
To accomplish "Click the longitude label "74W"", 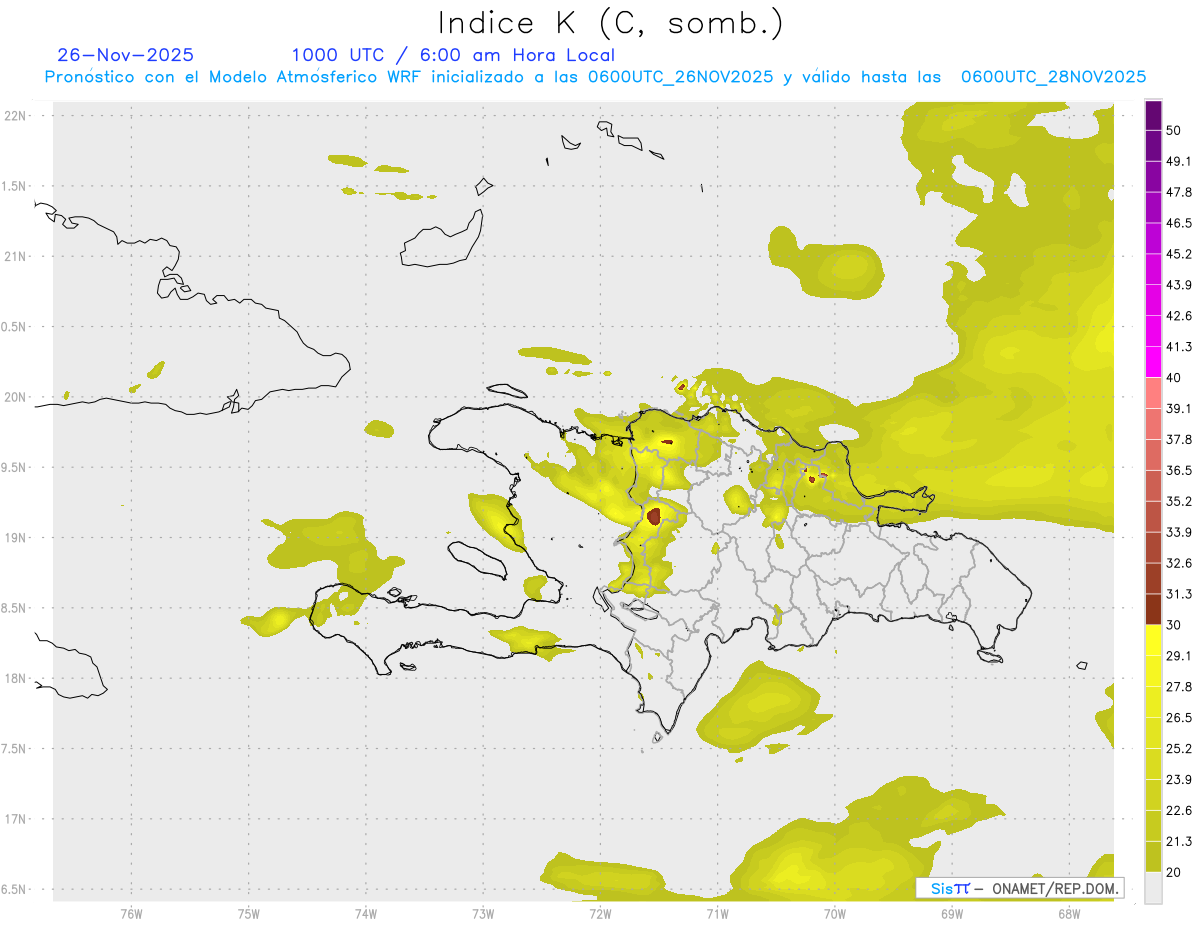I will [366, 914].
